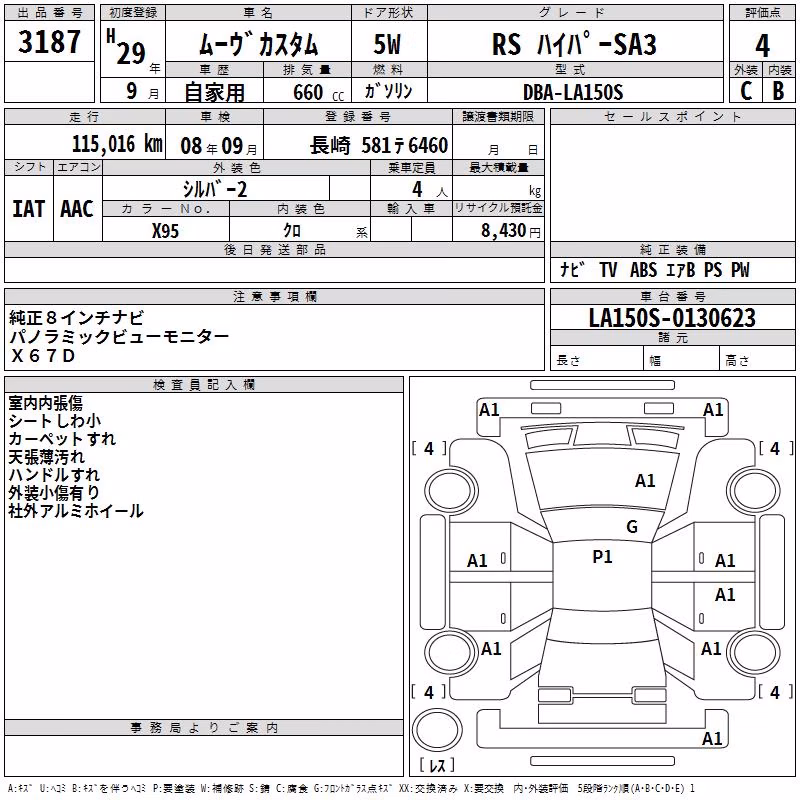The image size is (800, 800).
Task: Click the G mark on the windshield
Action: click(632, 527)
